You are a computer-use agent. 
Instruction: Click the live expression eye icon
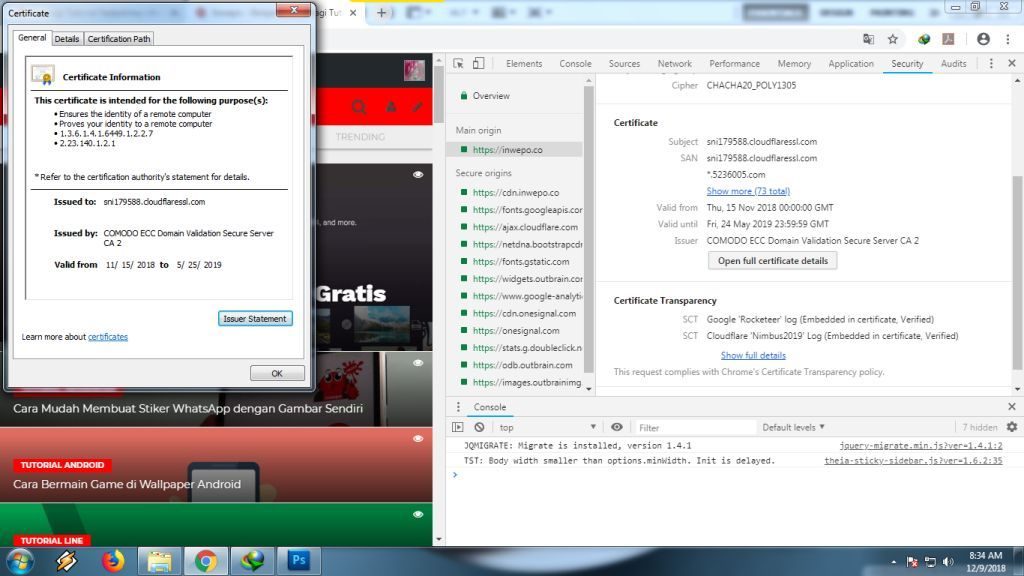coord(617,427)
